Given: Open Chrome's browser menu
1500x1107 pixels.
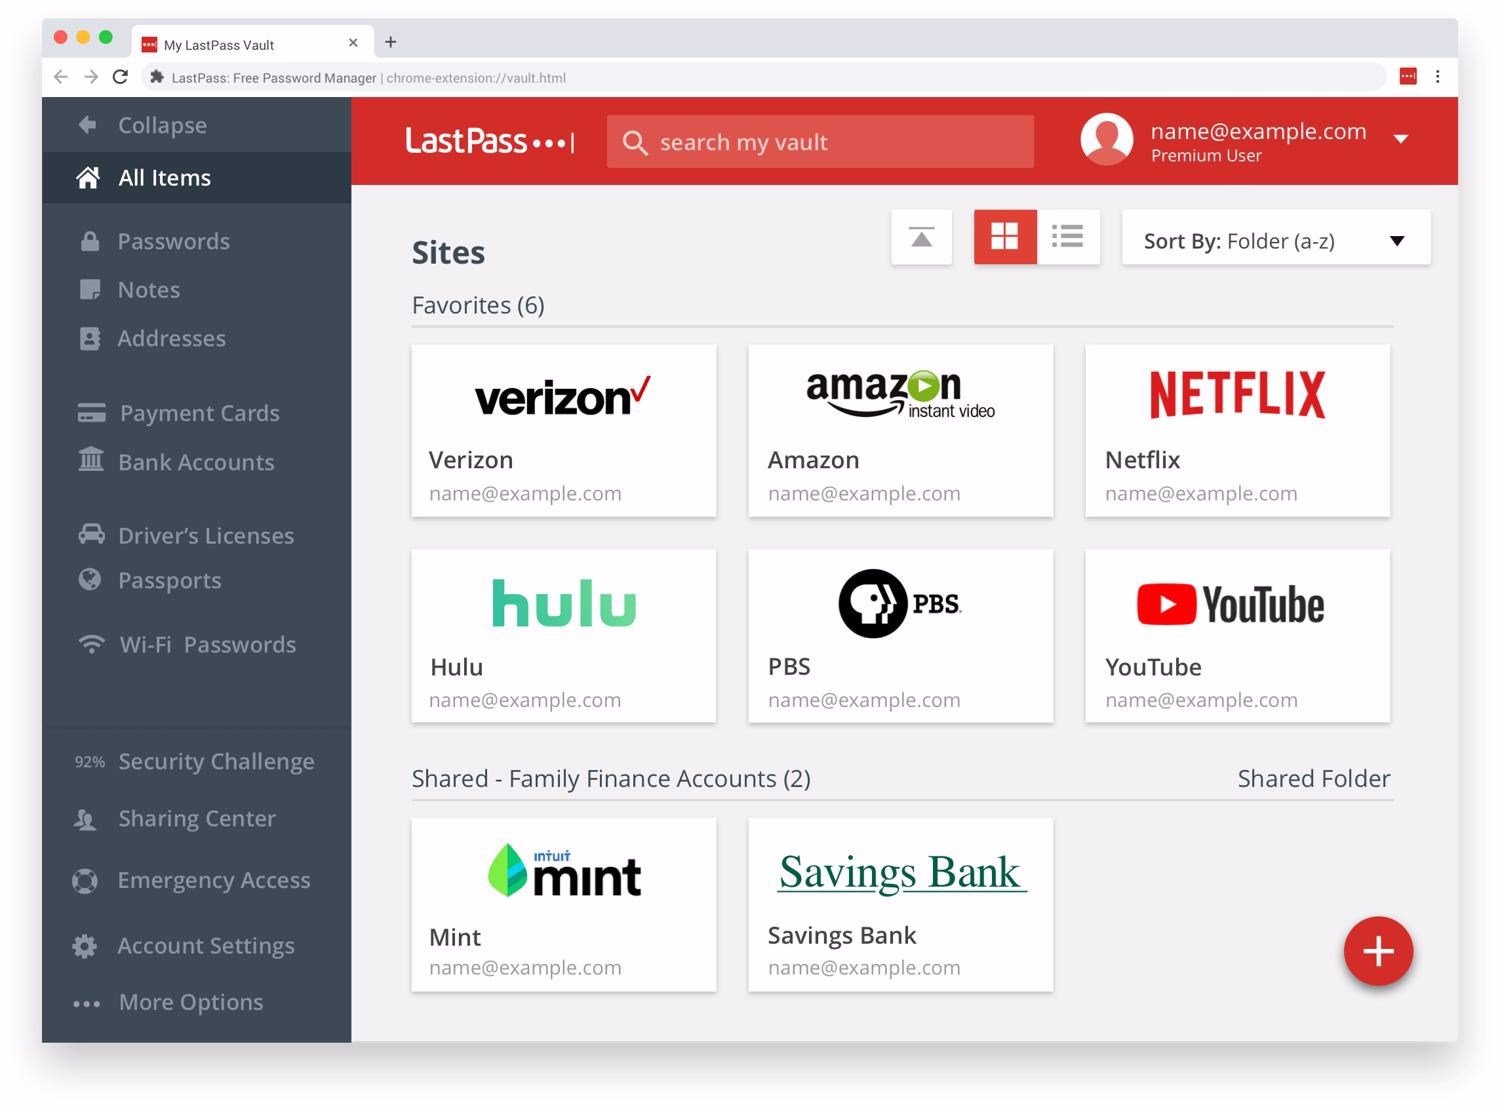Looking at the screenshot, I should pyautogui.click(x=1438, y=77).
